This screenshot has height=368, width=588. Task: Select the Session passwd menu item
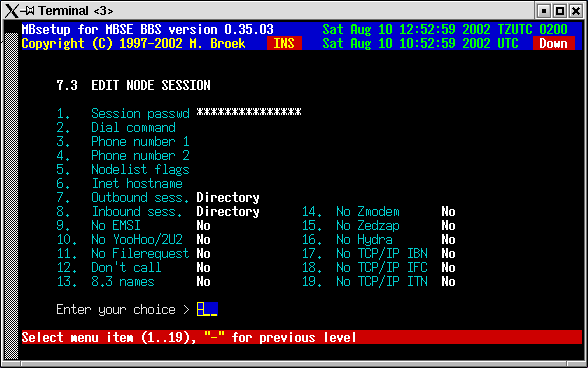[x=140, y=113]
